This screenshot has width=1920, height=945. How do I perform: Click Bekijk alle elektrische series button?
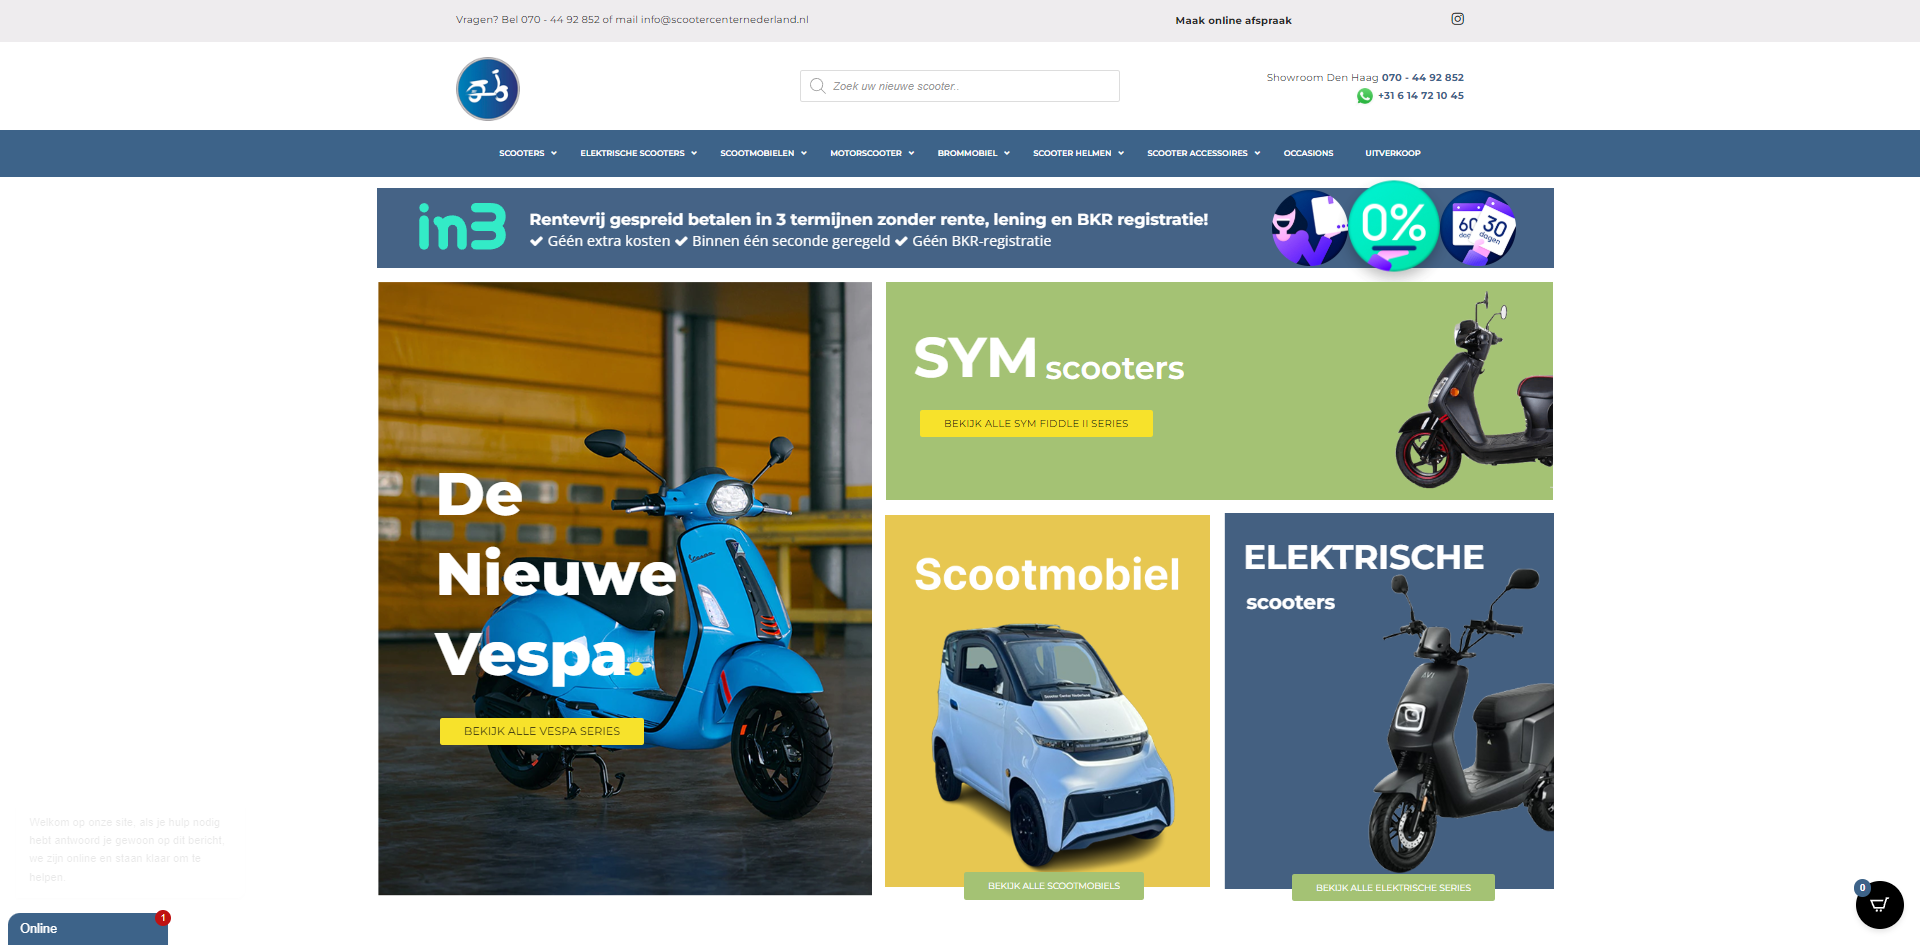(1393, 888)
